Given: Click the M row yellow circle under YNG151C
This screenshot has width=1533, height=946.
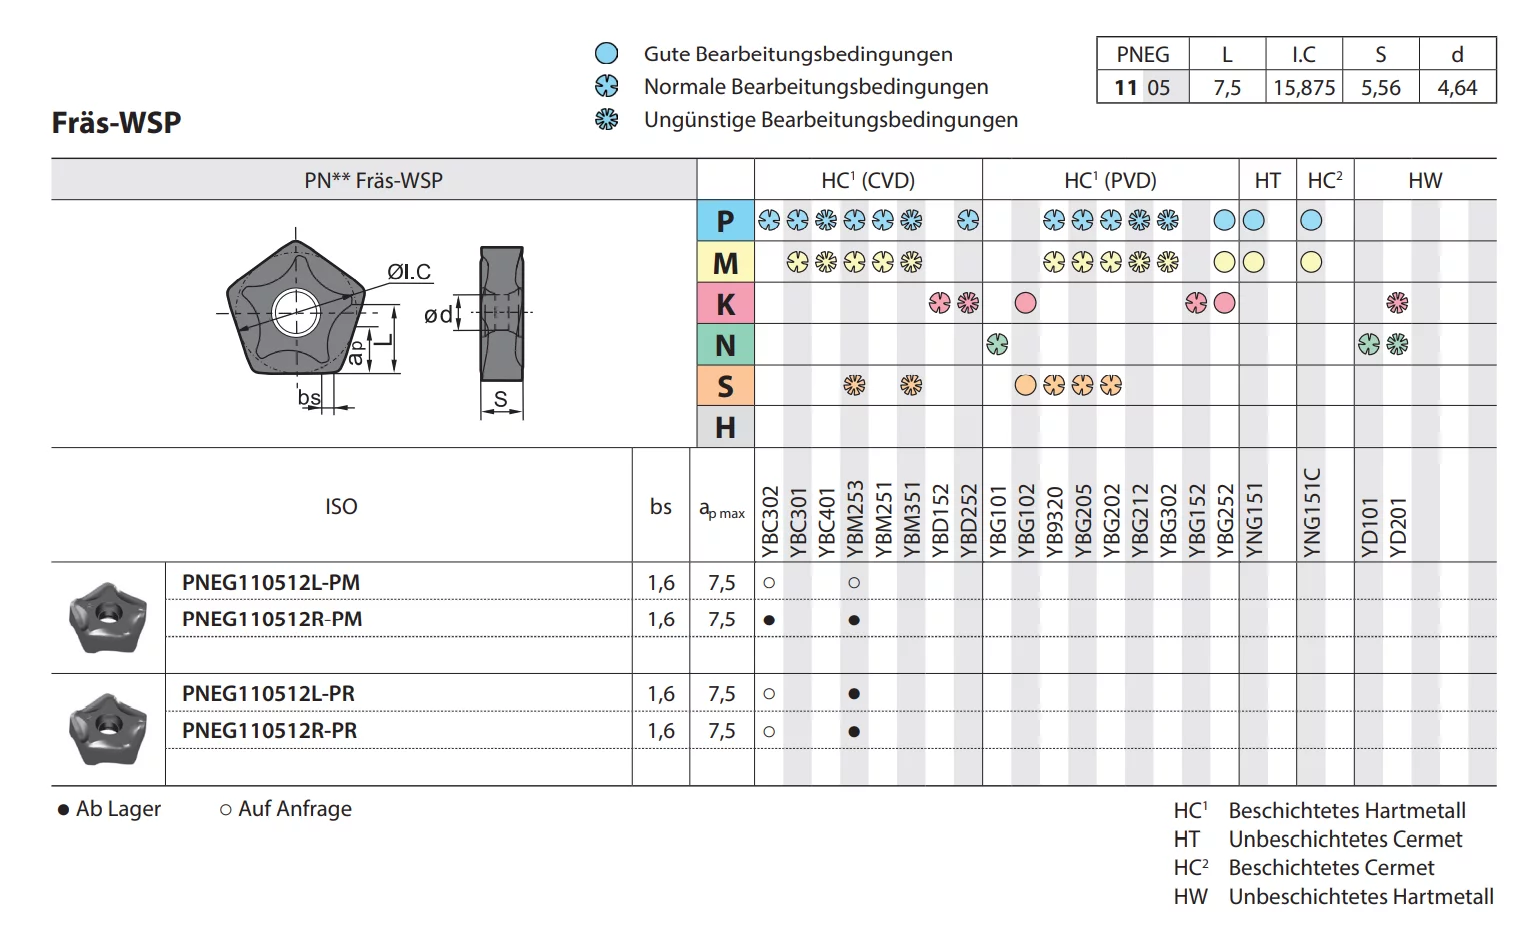Looking at the screenshot, I should pyautogui.click(x=1311, y=262).
